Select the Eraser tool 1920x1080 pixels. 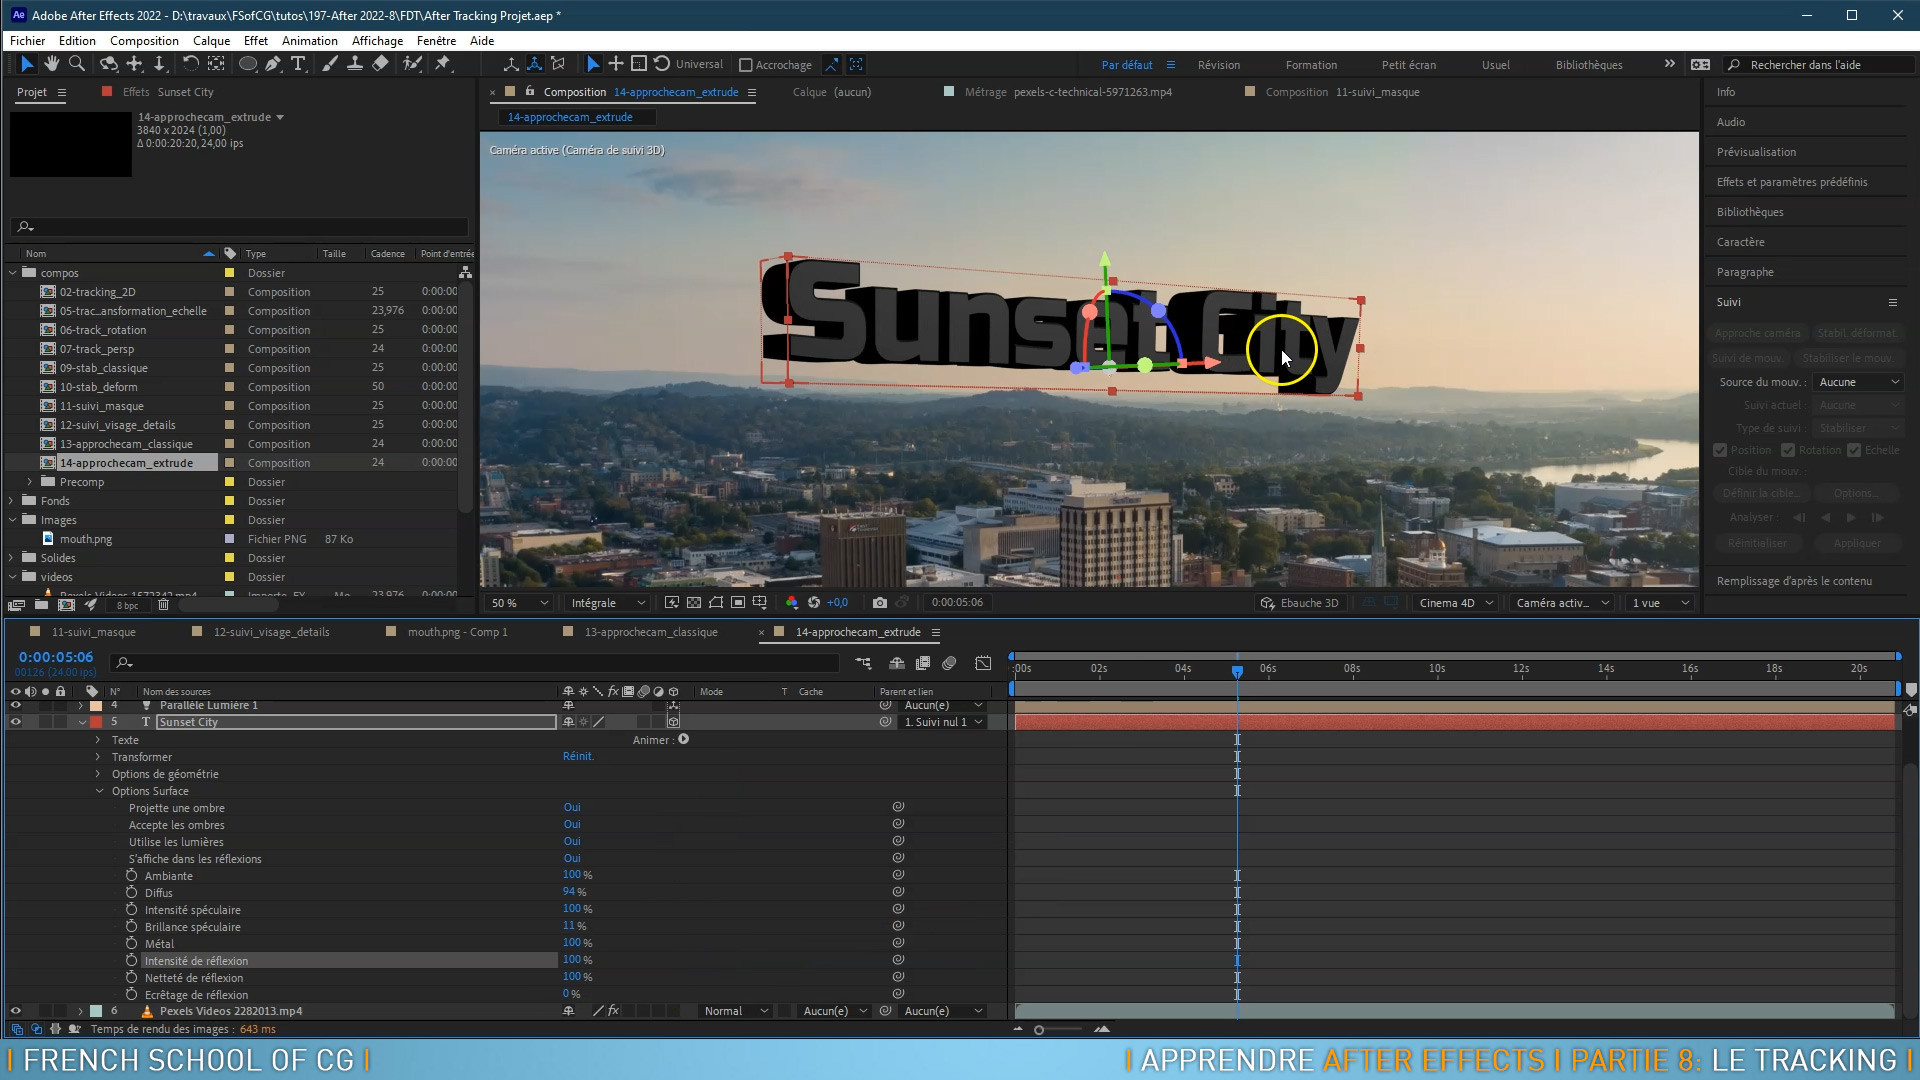(x=380, y=64)
